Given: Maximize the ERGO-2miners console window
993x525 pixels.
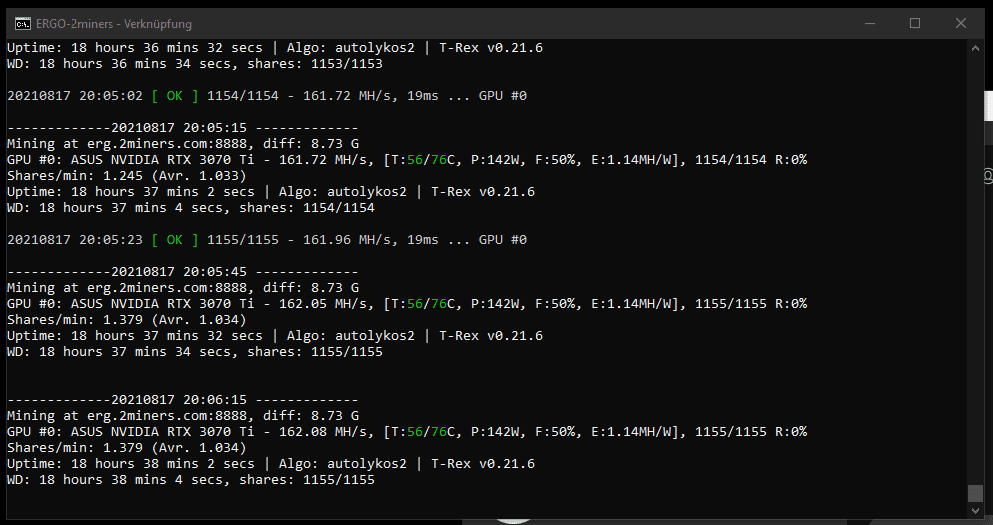Looking at the screenshot, I should (x=914, y=23).
